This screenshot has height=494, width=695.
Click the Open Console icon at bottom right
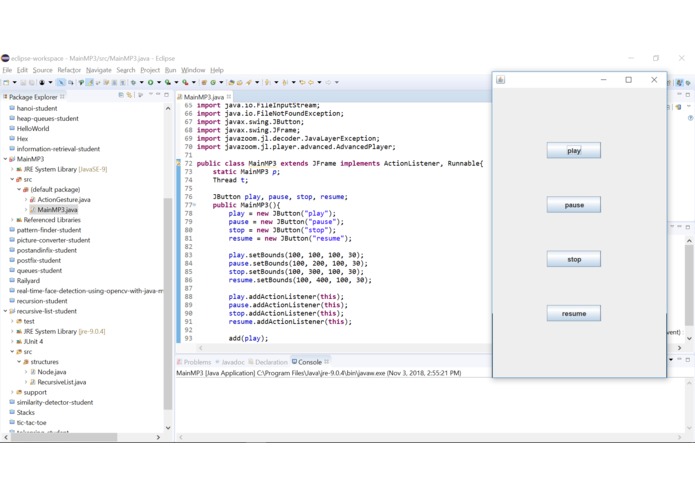point(671,360)
